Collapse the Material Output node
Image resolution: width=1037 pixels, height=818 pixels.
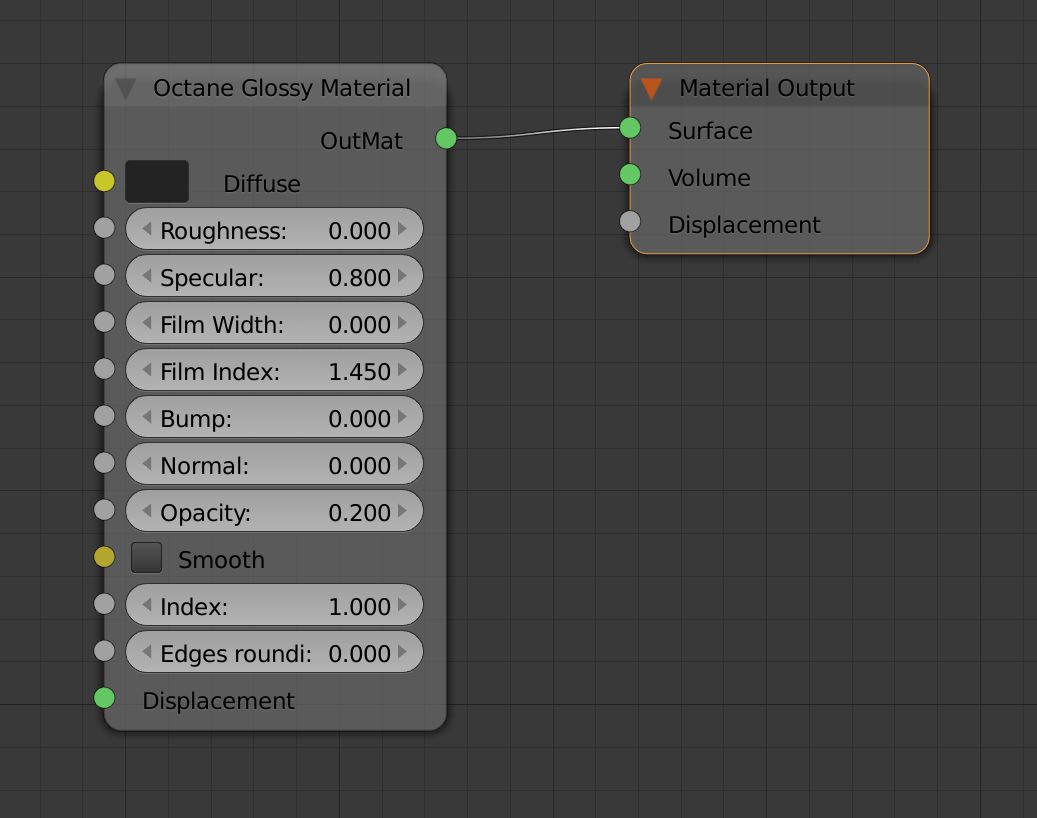pos(651,88)
